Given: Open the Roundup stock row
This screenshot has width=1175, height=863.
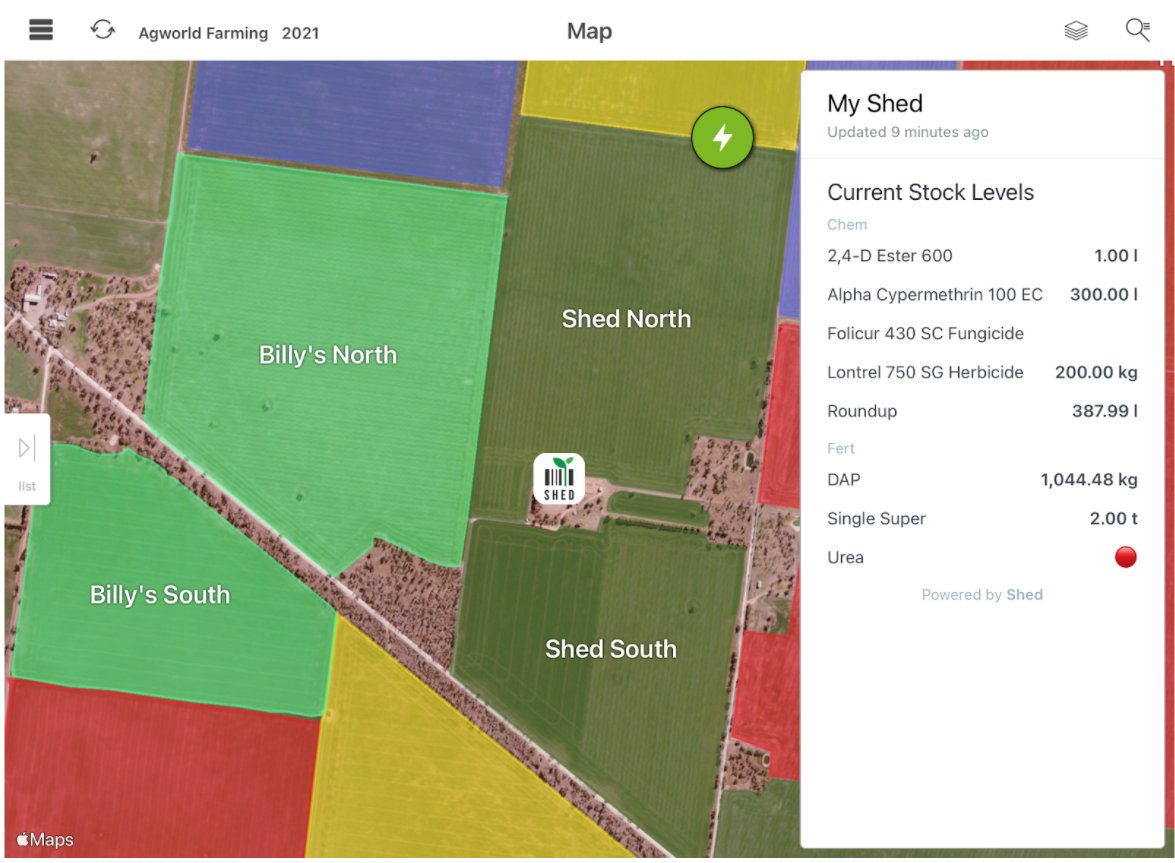Looking at the screenshot, I should tap(982, 411).
